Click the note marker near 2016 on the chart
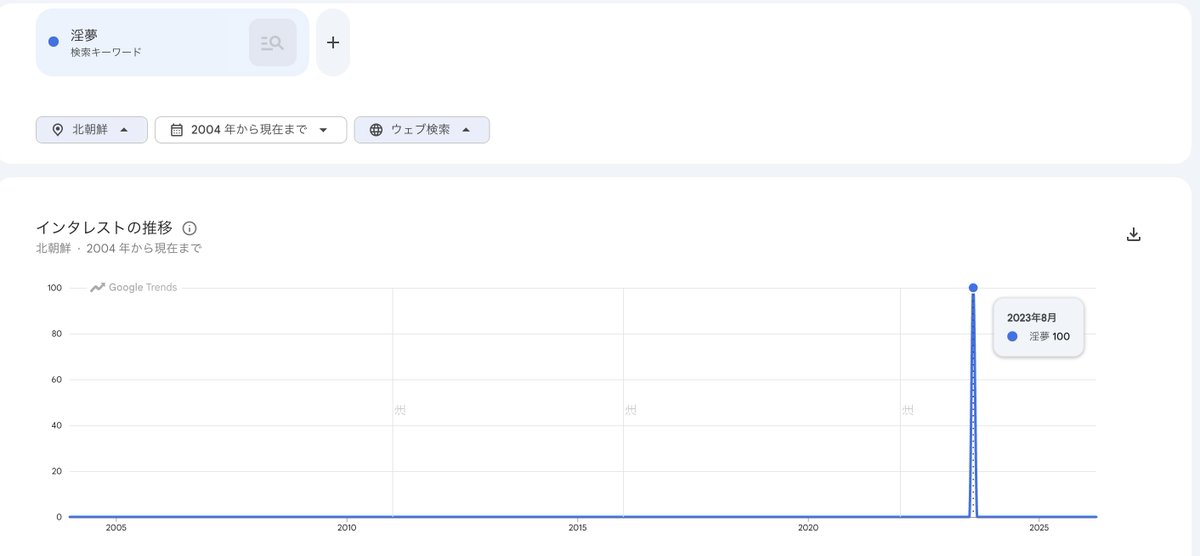Screen dimensions: 1200x556 pos(631,410)
